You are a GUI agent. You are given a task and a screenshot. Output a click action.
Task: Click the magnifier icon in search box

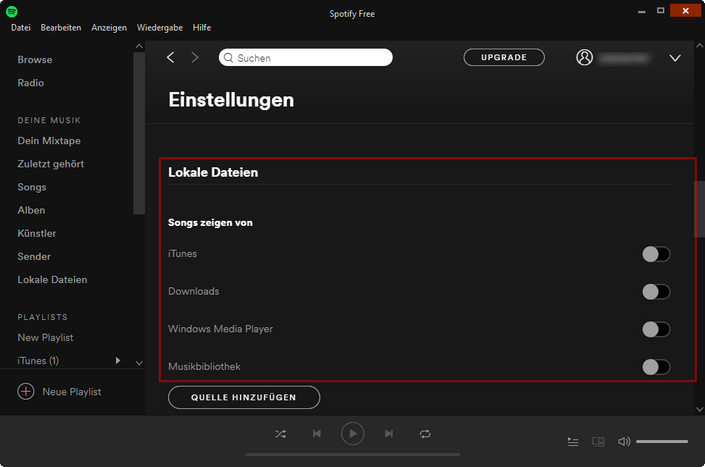[x=228, y=58]
